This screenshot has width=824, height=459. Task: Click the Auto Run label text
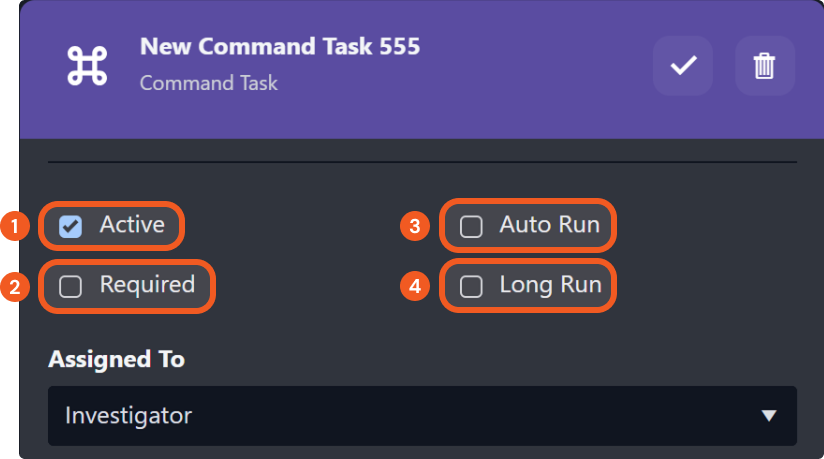549,225
